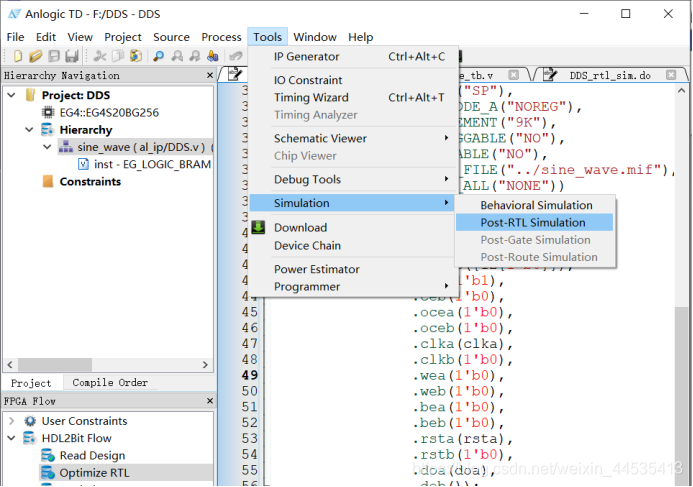Click the Project DDS folder icon
Screen dimensions: 693x487
click(x=30, y=95)
